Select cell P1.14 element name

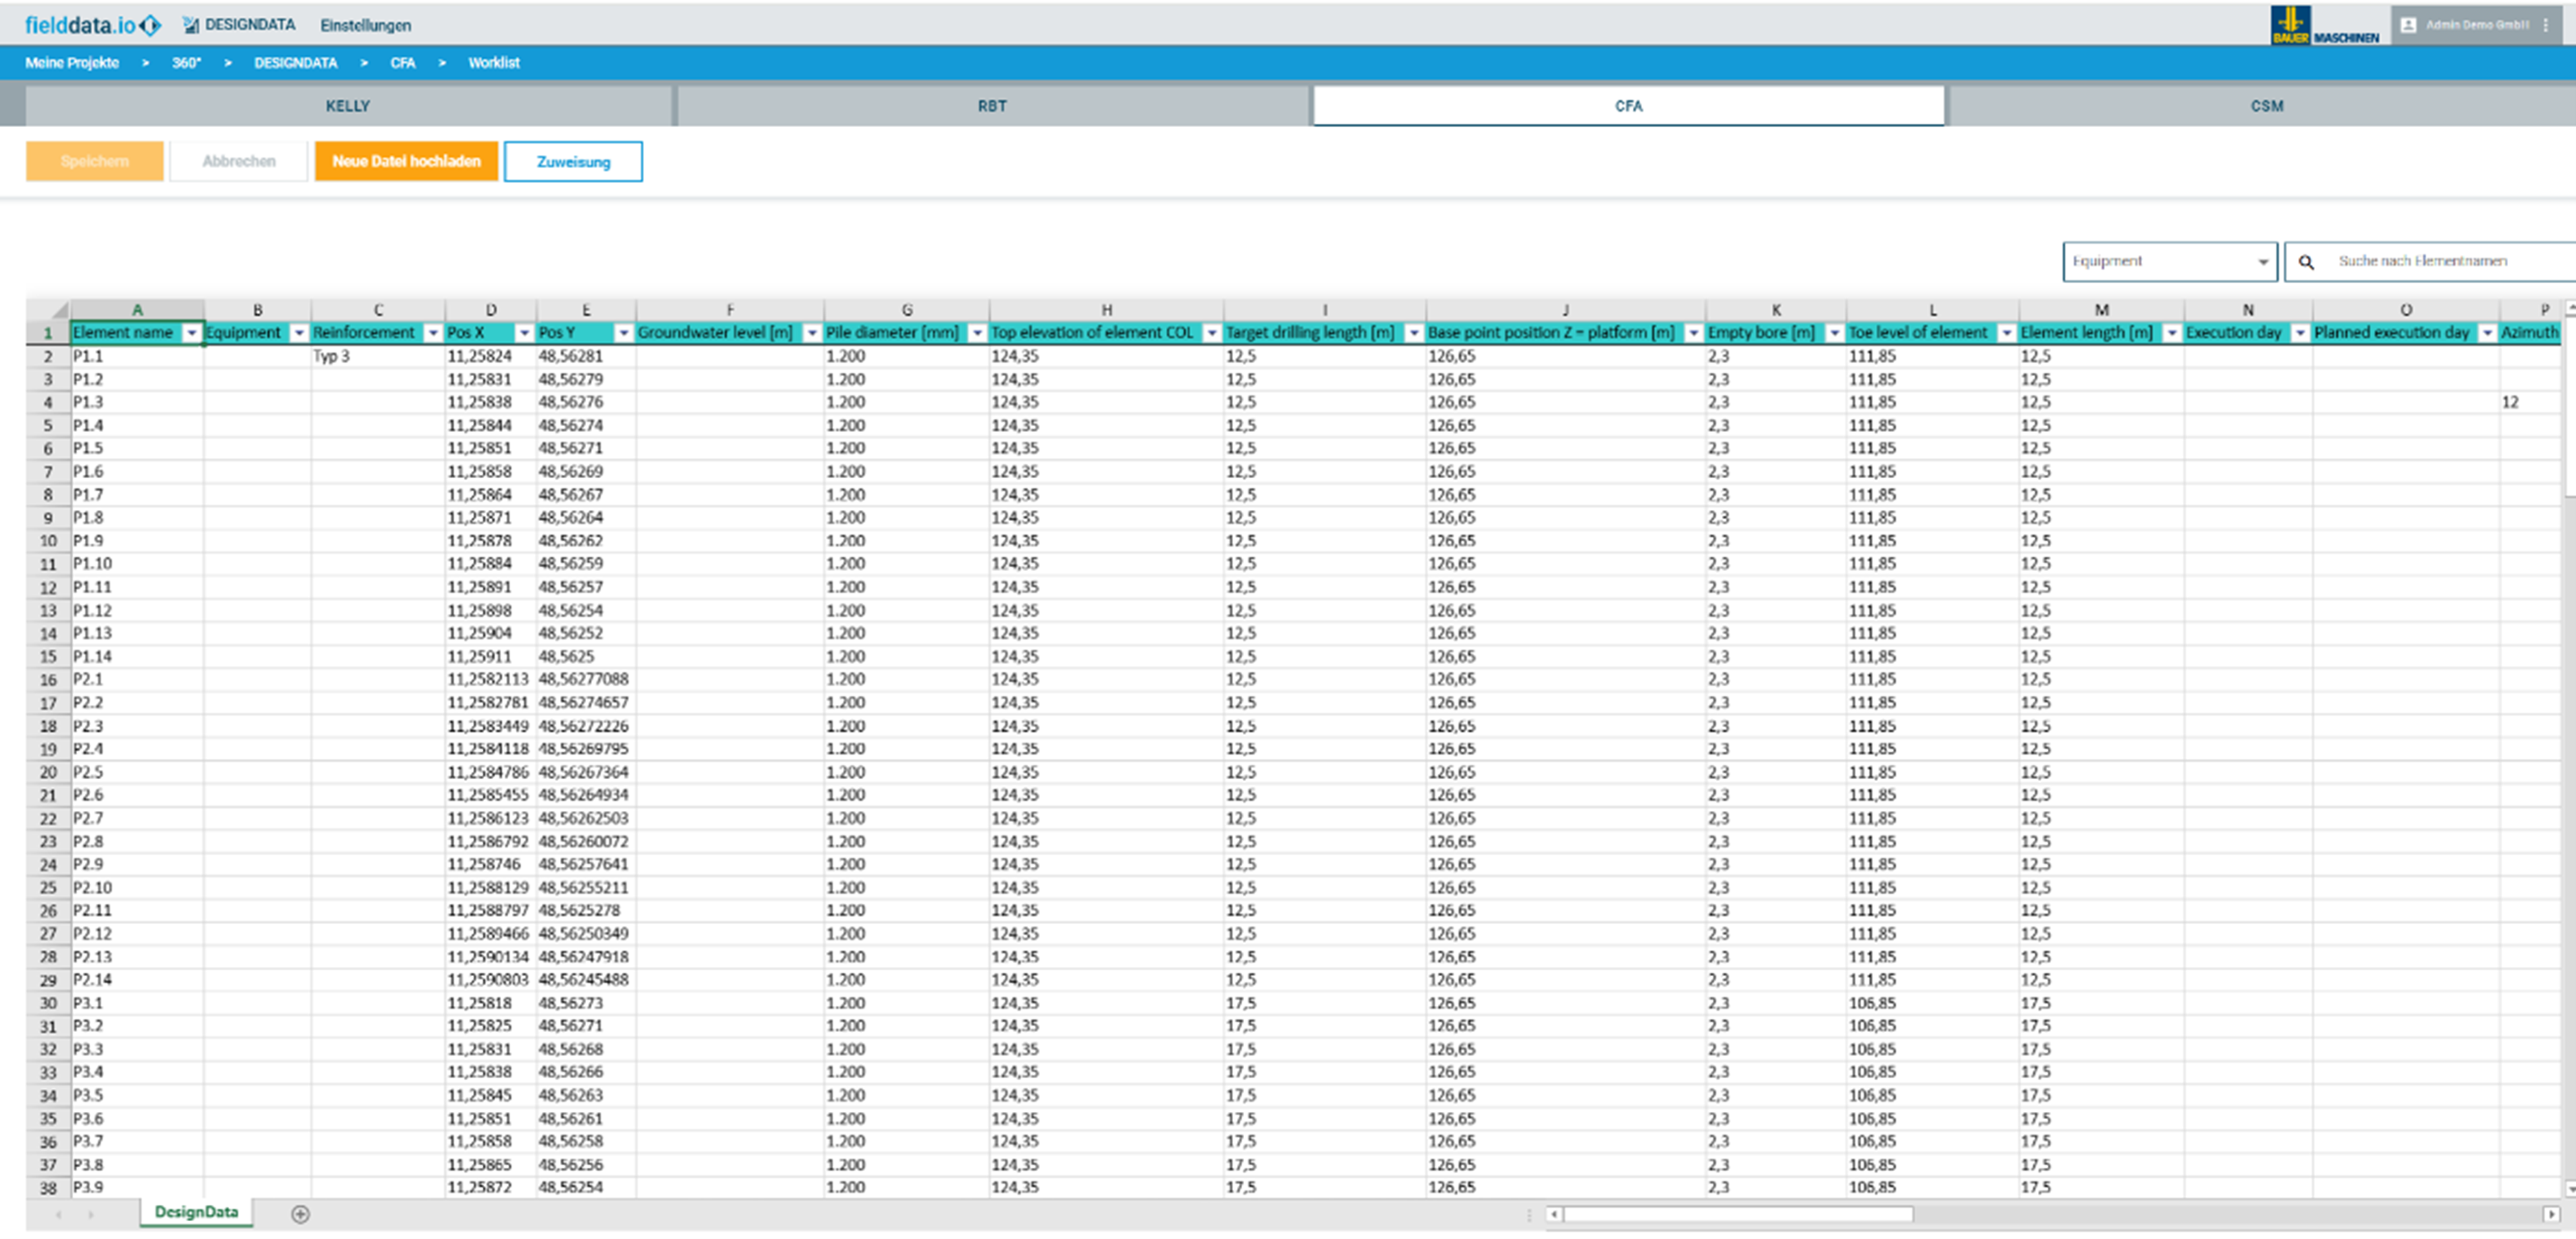pos(137,657)
